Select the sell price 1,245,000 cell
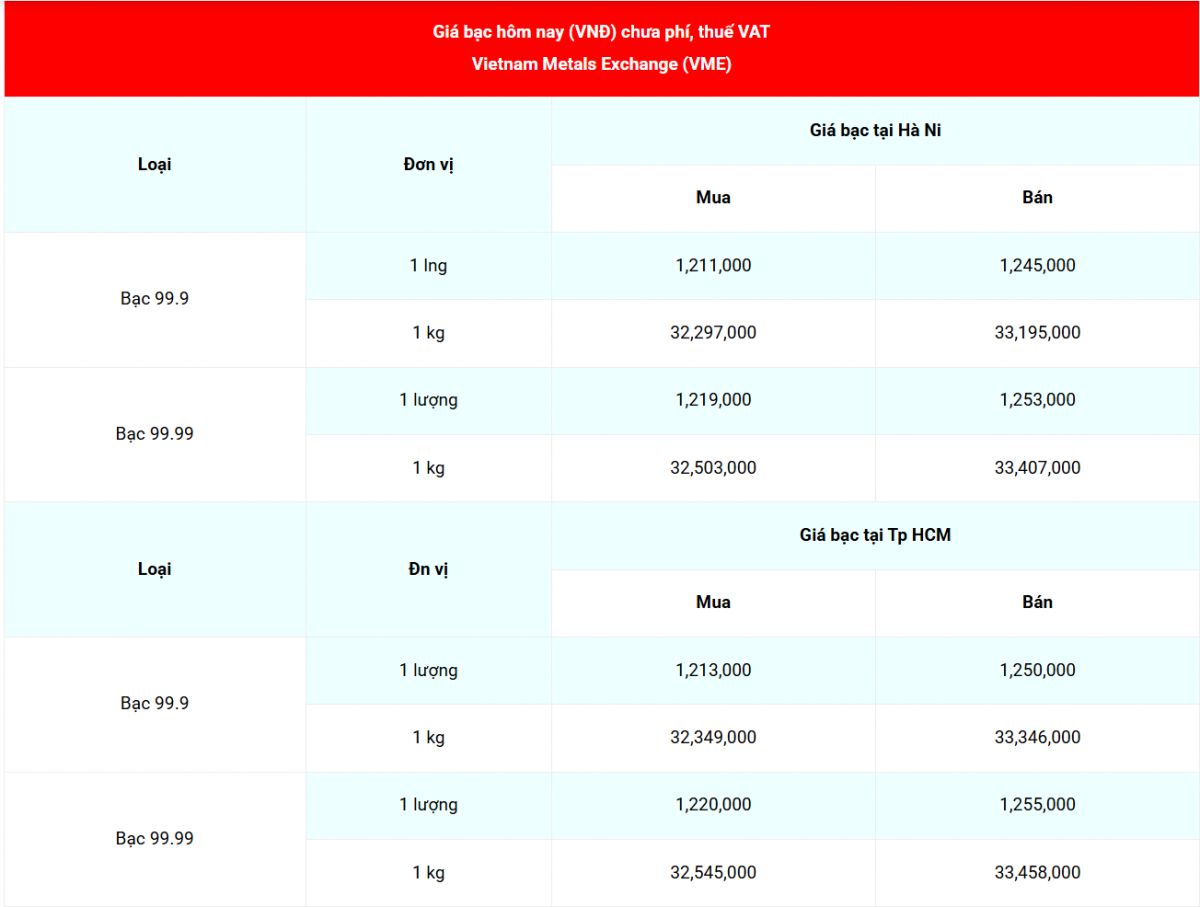The image size is (1200, 907). tap(1037, 265)
